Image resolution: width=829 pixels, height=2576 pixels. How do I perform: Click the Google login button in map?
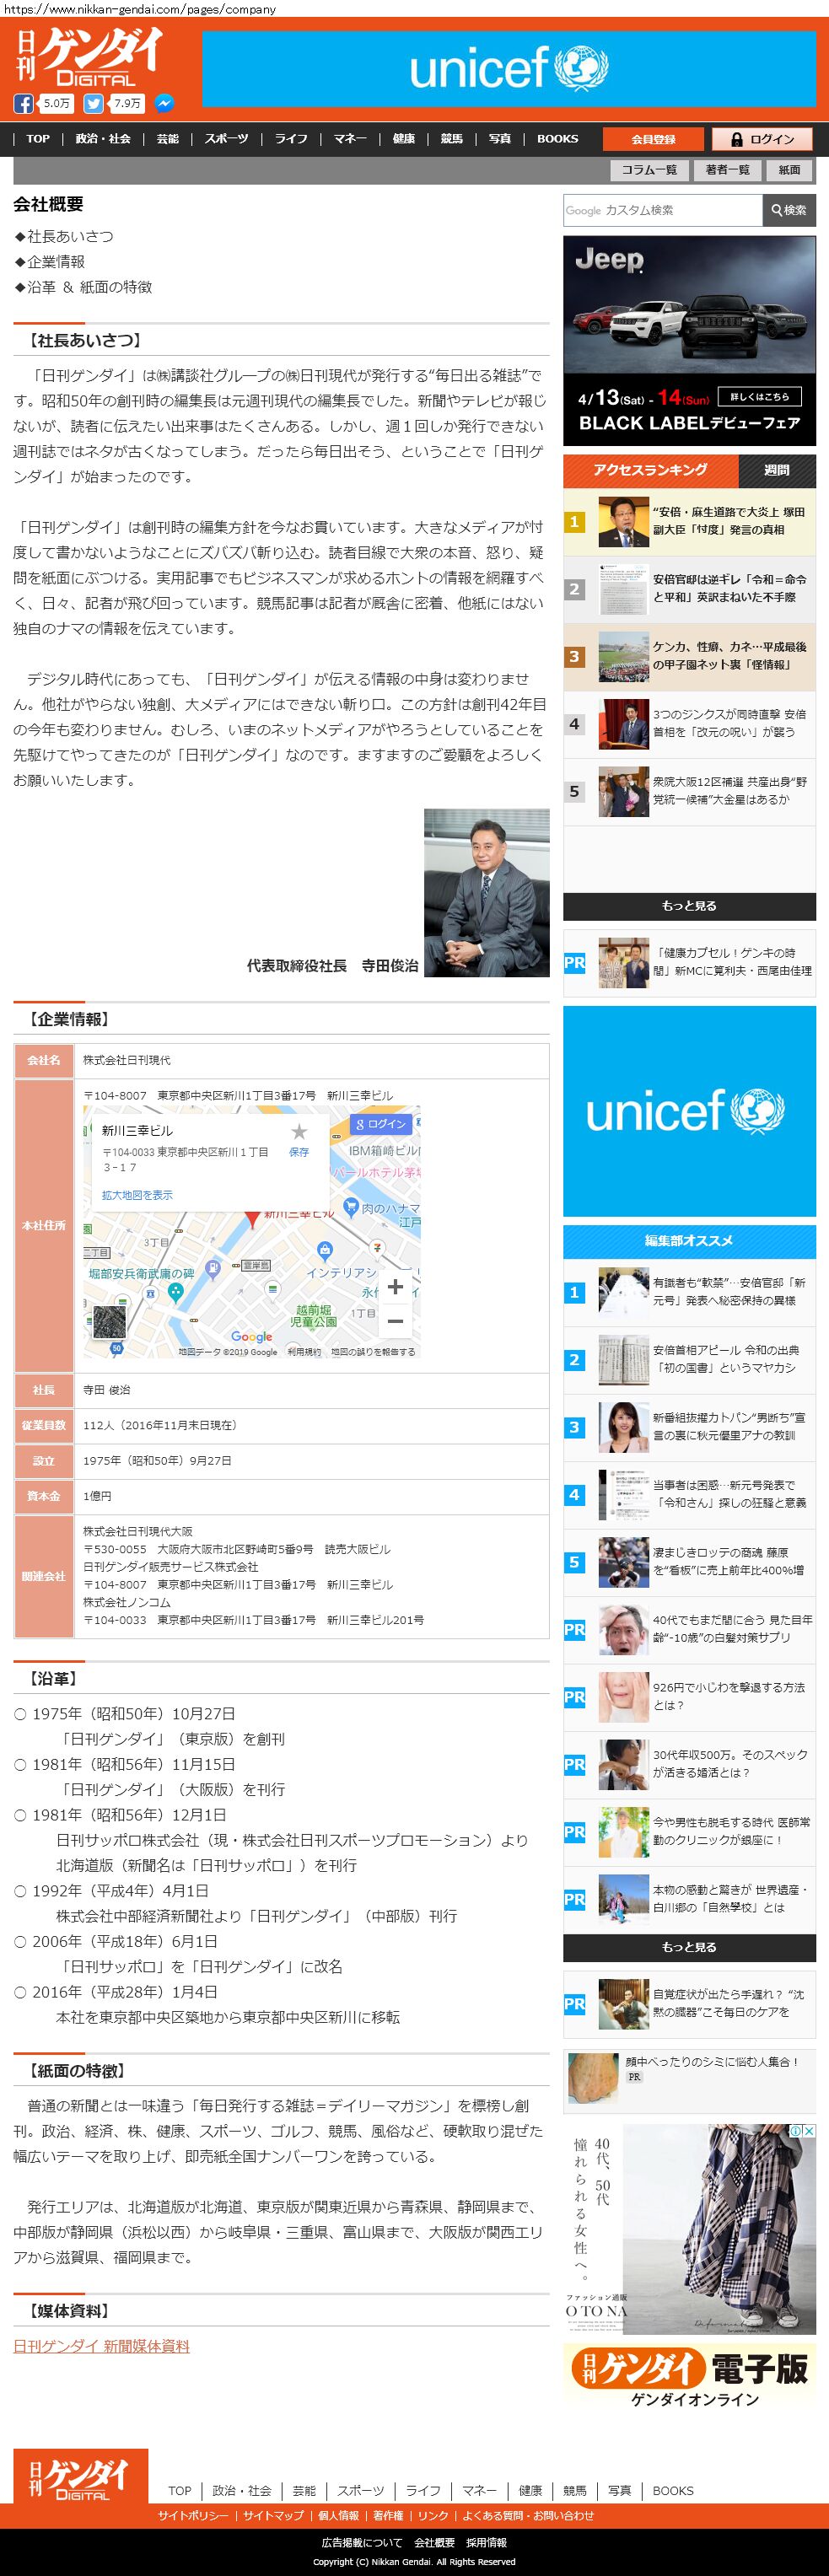[x=380, y=1124]
